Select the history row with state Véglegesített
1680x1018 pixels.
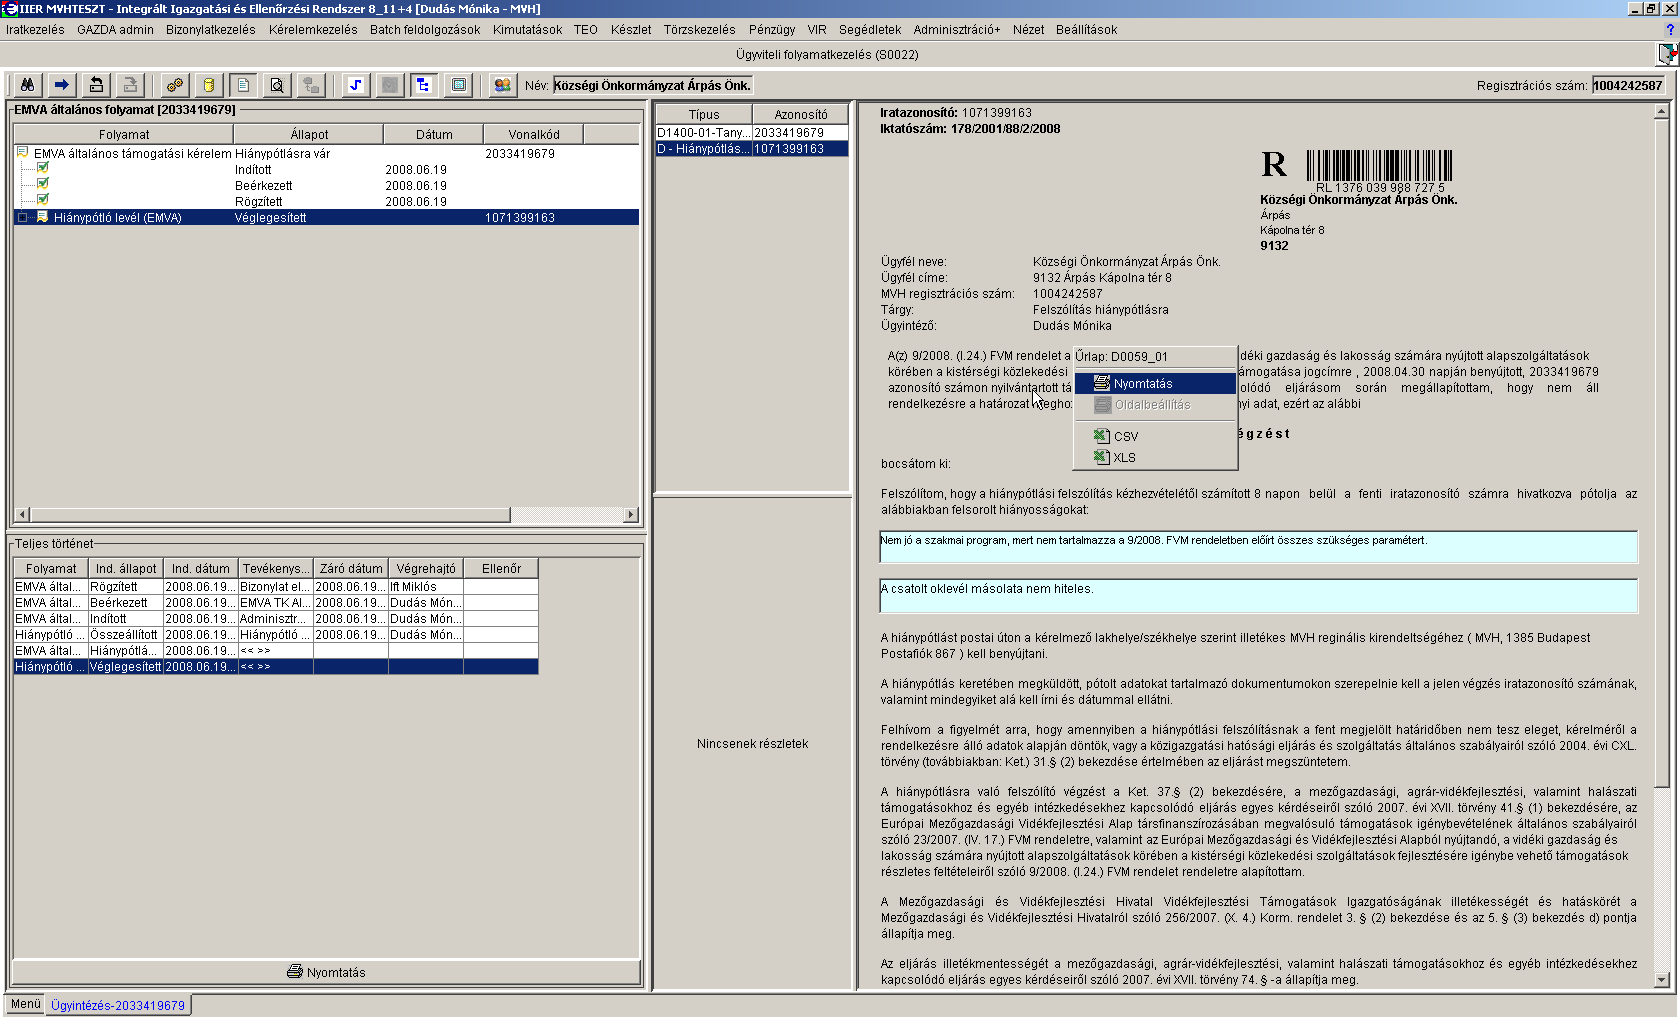coord(276,666)
